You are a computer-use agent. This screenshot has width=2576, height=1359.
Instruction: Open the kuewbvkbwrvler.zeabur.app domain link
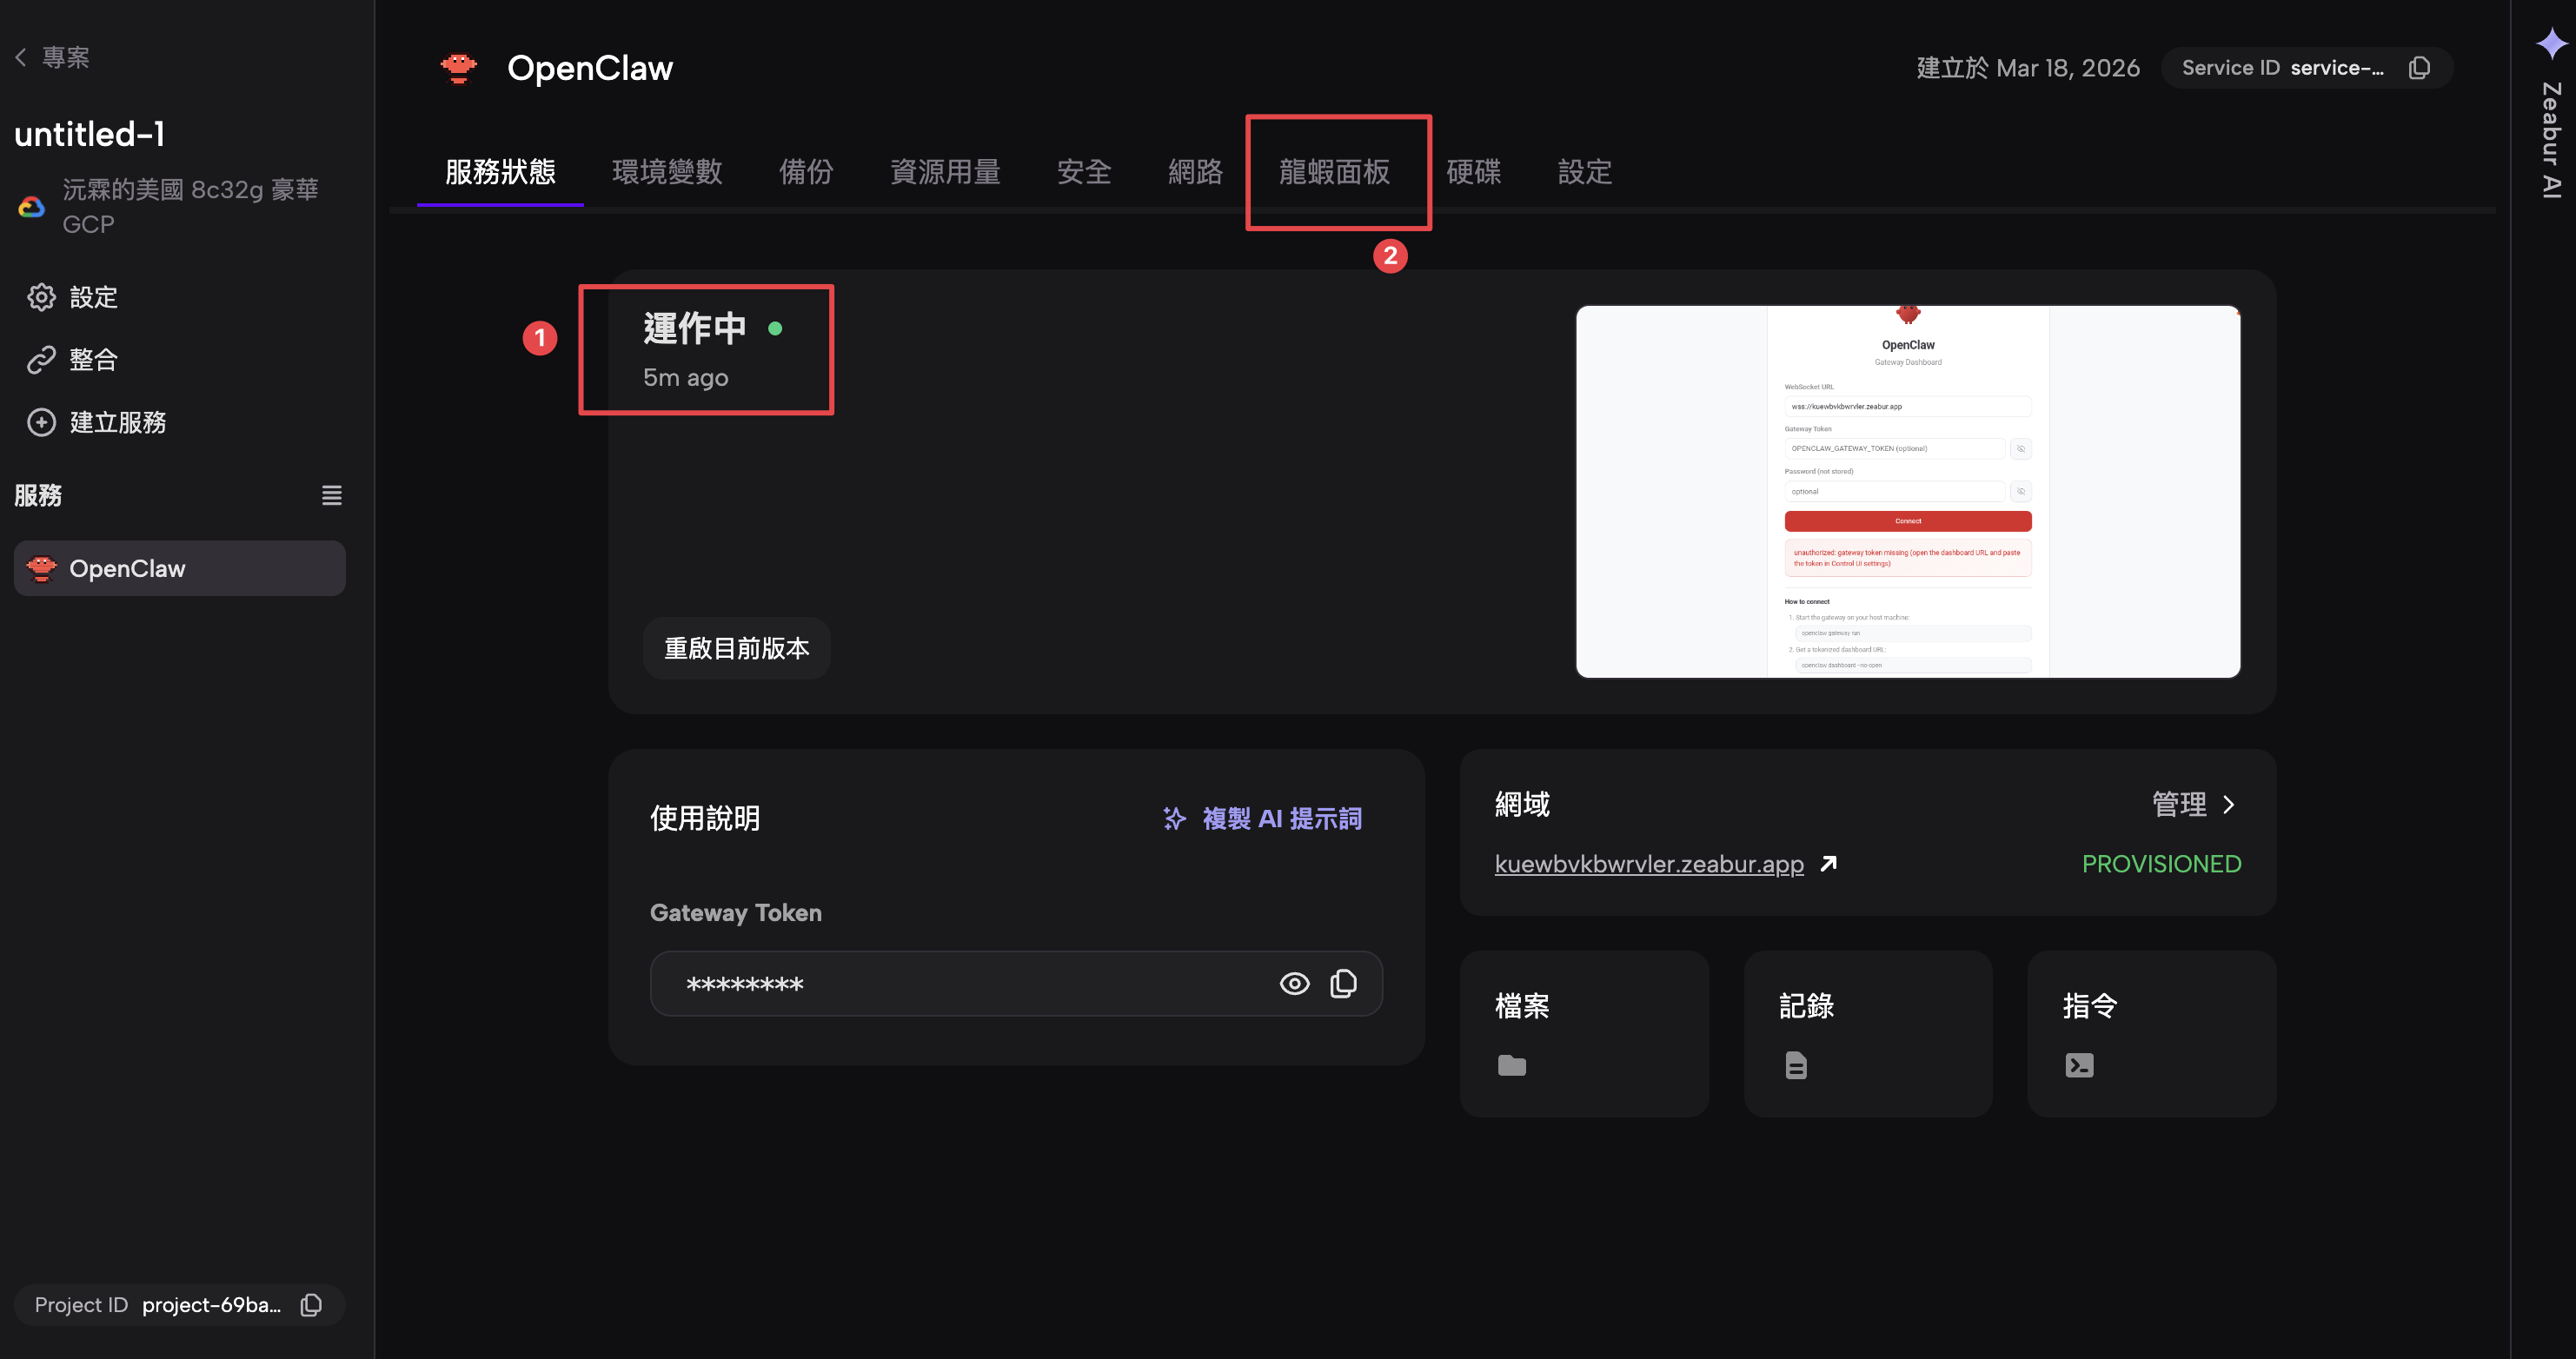coord(1648,863)
